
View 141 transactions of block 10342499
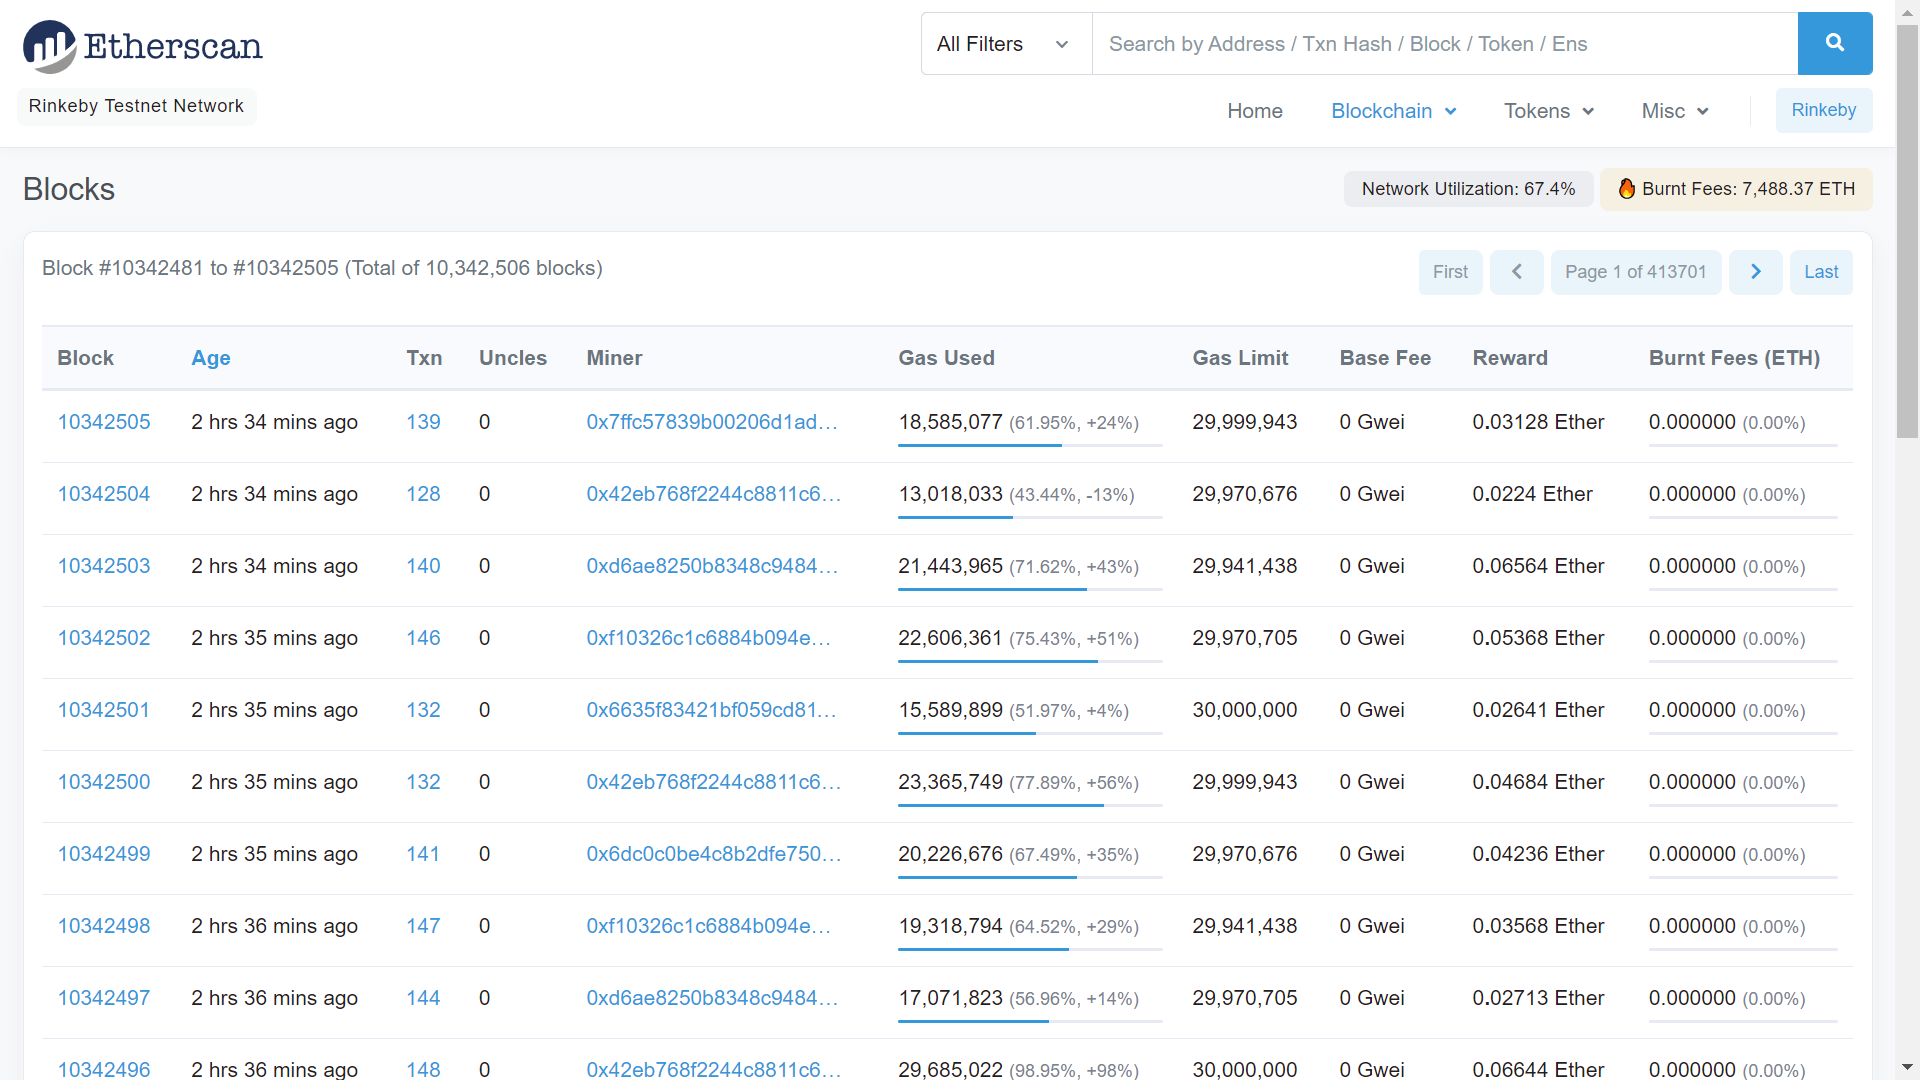(423, 854)
